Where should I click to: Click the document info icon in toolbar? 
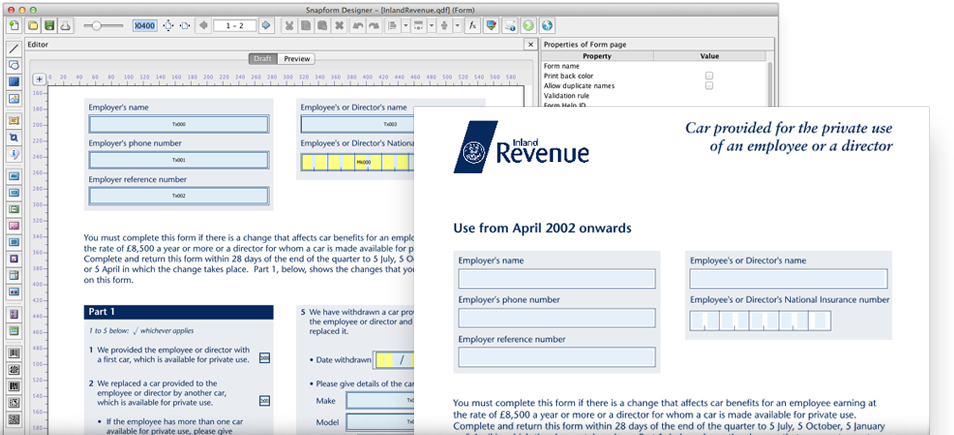[510, 26]
